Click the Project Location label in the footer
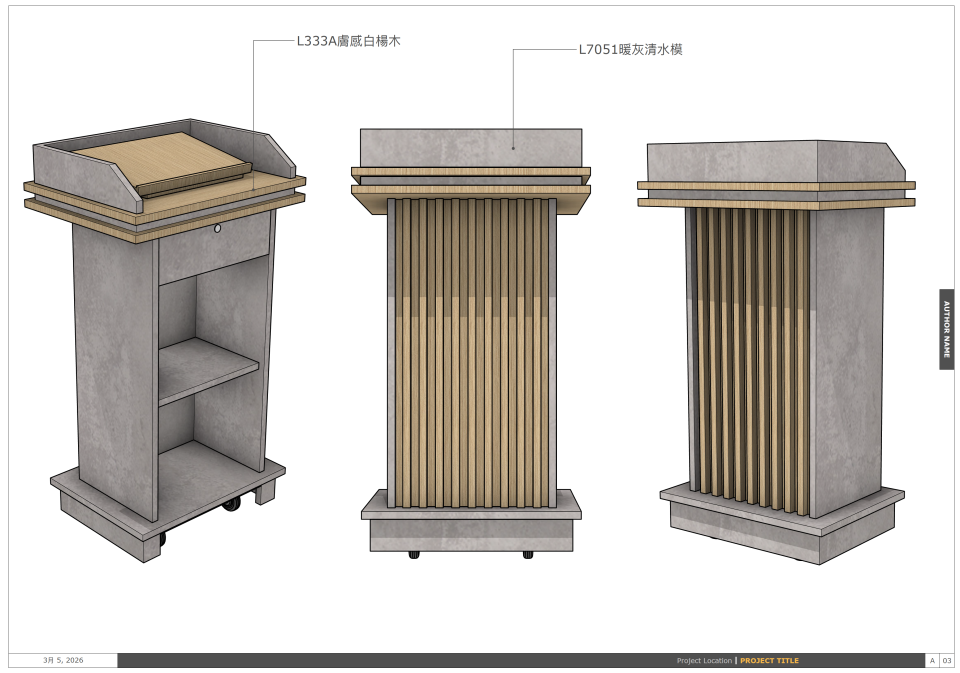 coord(704,659)
